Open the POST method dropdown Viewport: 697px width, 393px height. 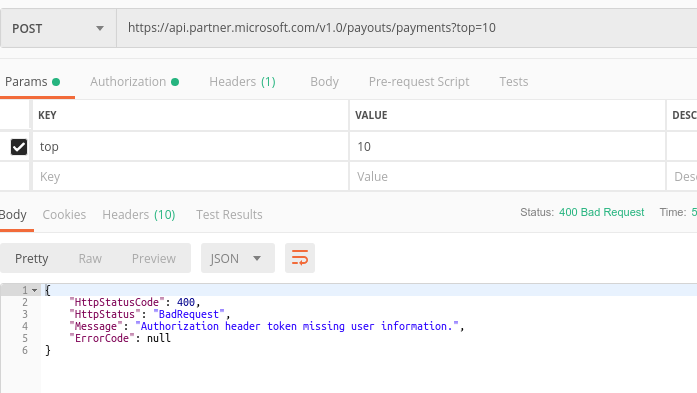58,28
